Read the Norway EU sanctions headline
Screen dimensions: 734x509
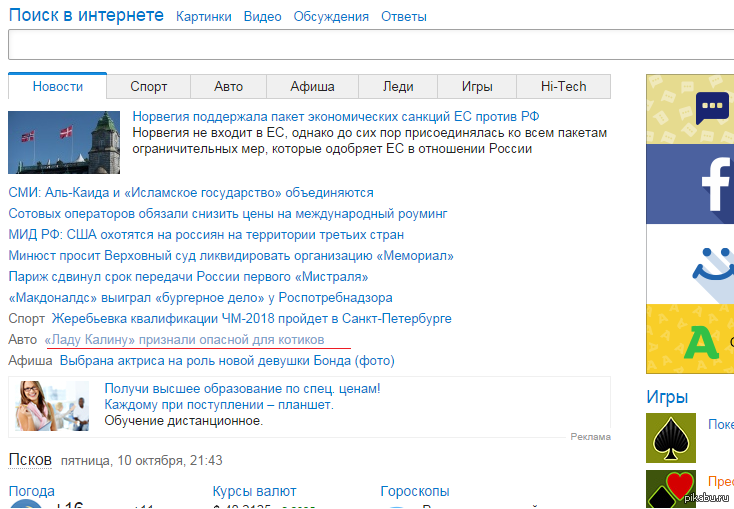[335, 116]
